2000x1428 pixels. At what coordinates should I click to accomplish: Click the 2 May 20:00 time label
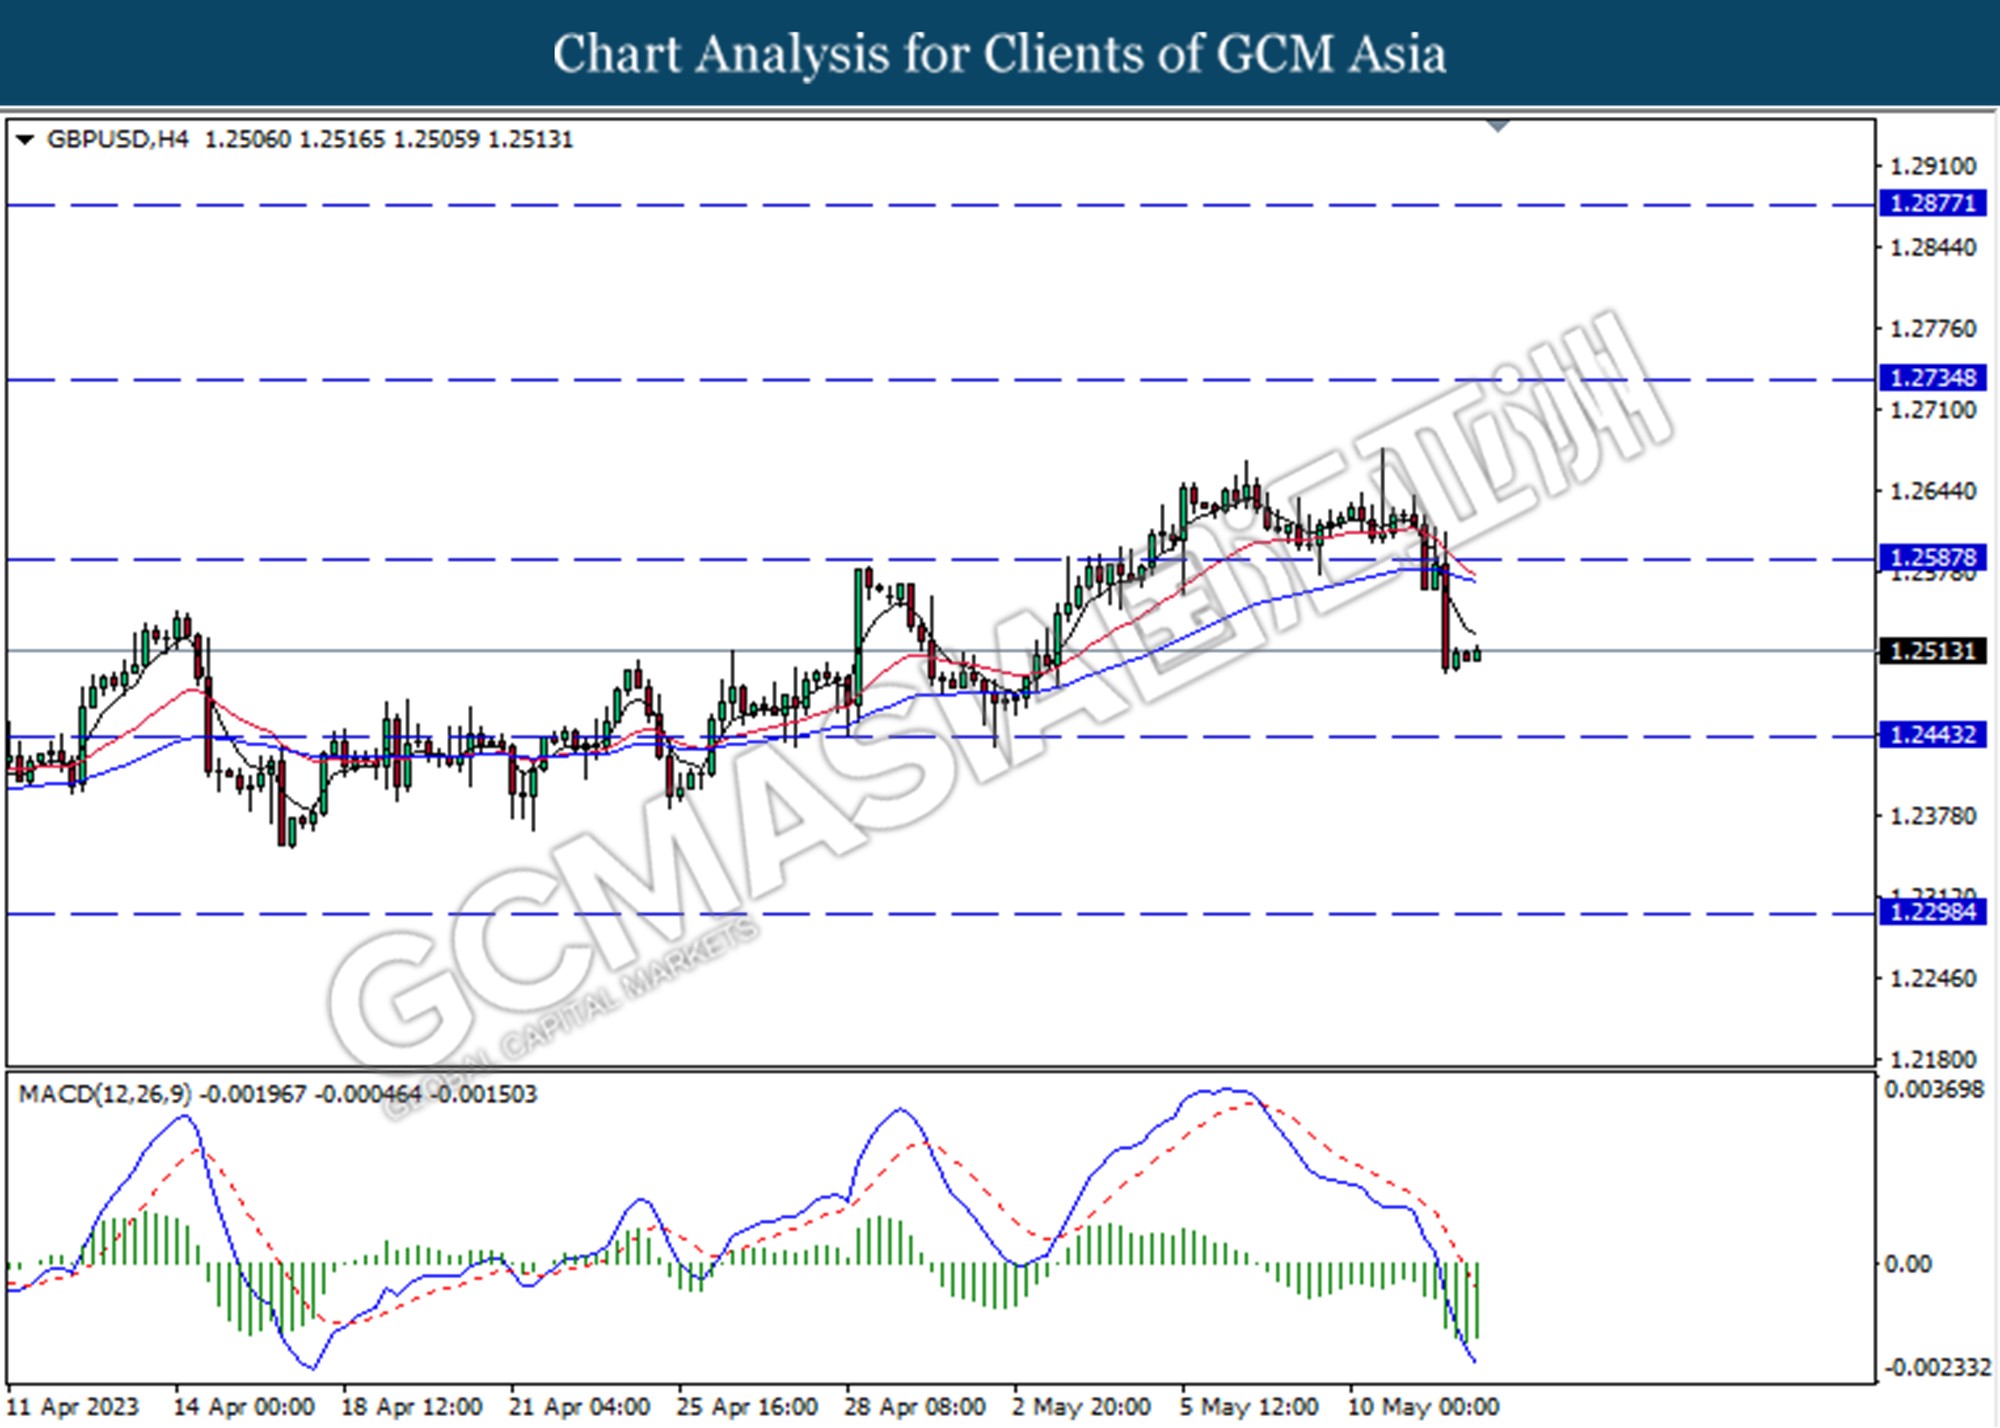pos(1082,1407)
